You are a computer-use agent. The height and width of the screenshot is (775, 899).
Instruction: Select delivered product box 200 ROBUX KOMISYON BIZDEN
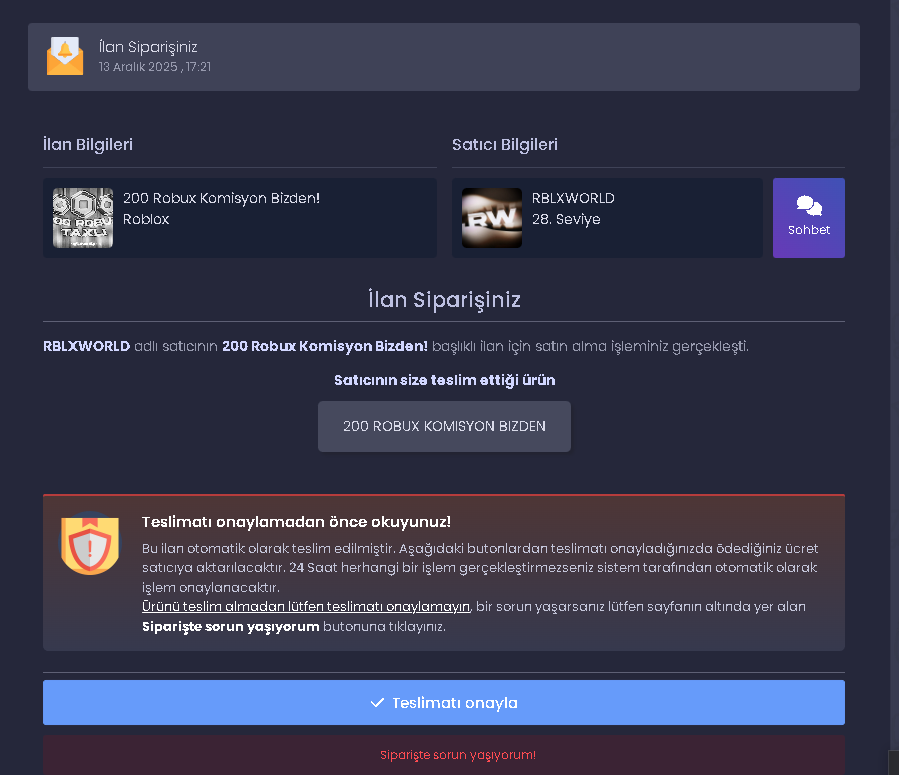[444, 426]
